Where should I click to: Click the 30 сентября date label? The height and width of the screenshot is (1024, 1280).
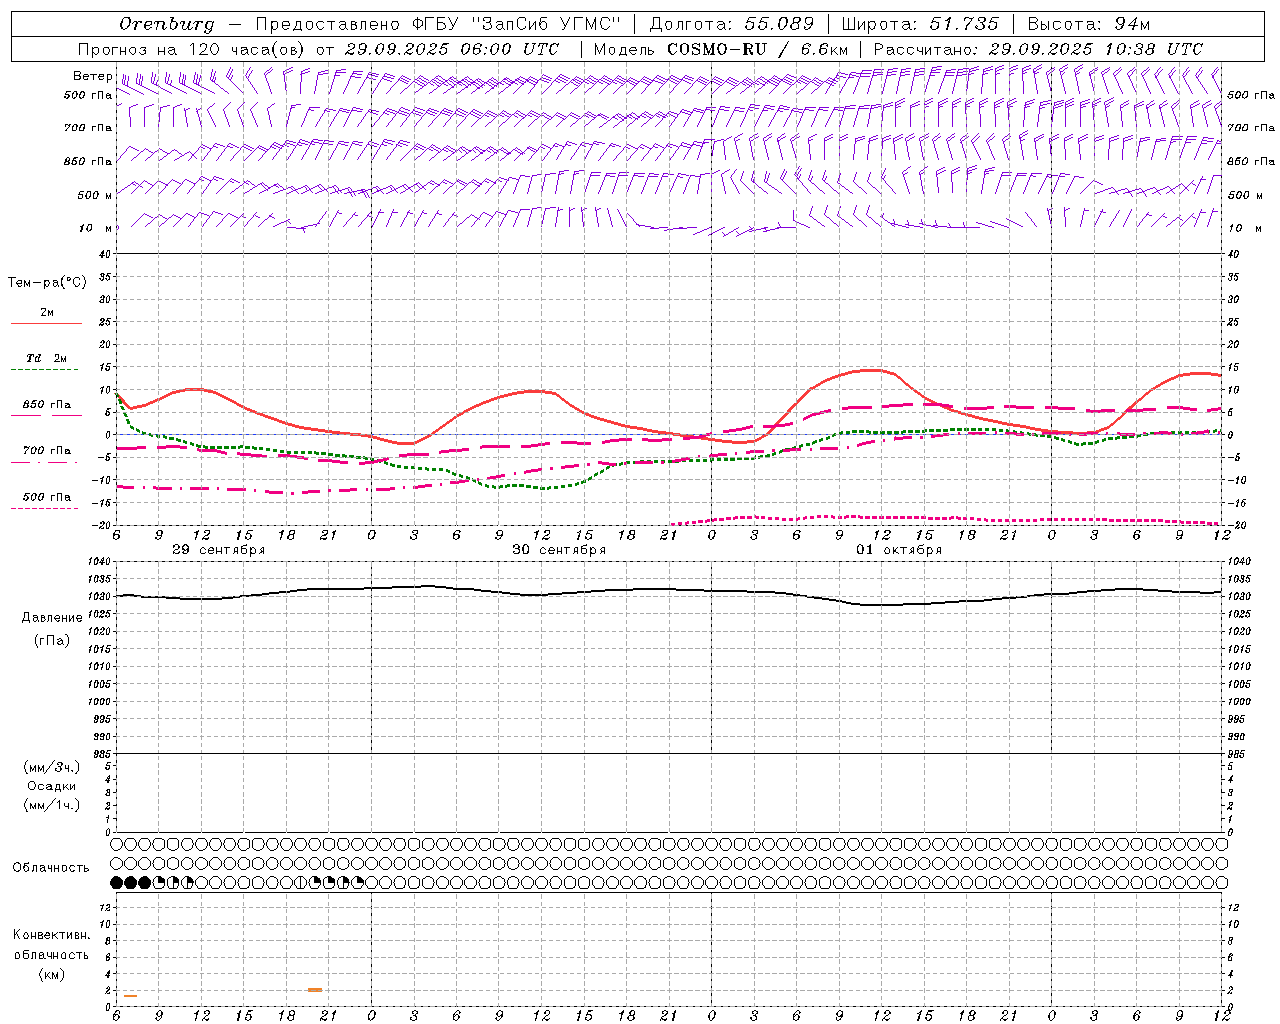click(x=559, y=549)
